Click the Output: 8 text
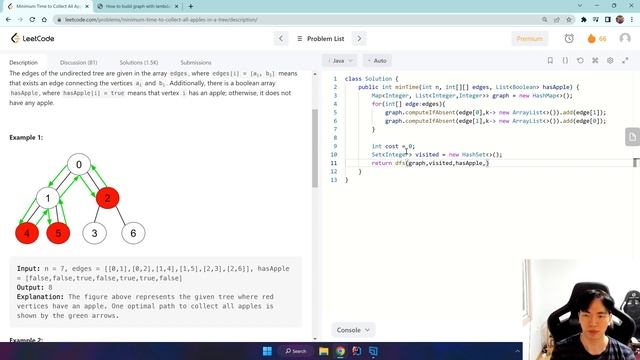The image size is (640, 360). 35,287
